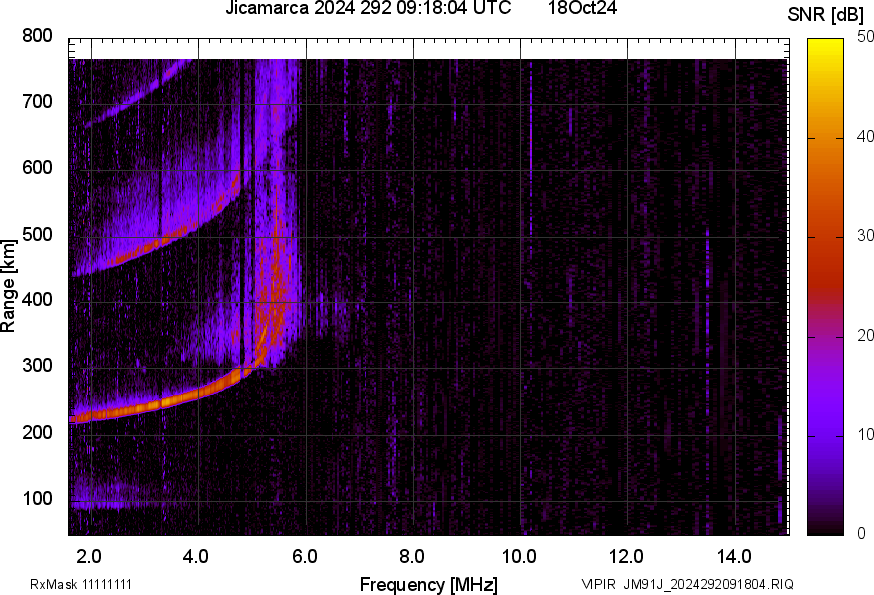The width and height of the screenshot is (874, 595).
Task: Click the faint third-hop trace near 700 km
Action: point(139,95)
